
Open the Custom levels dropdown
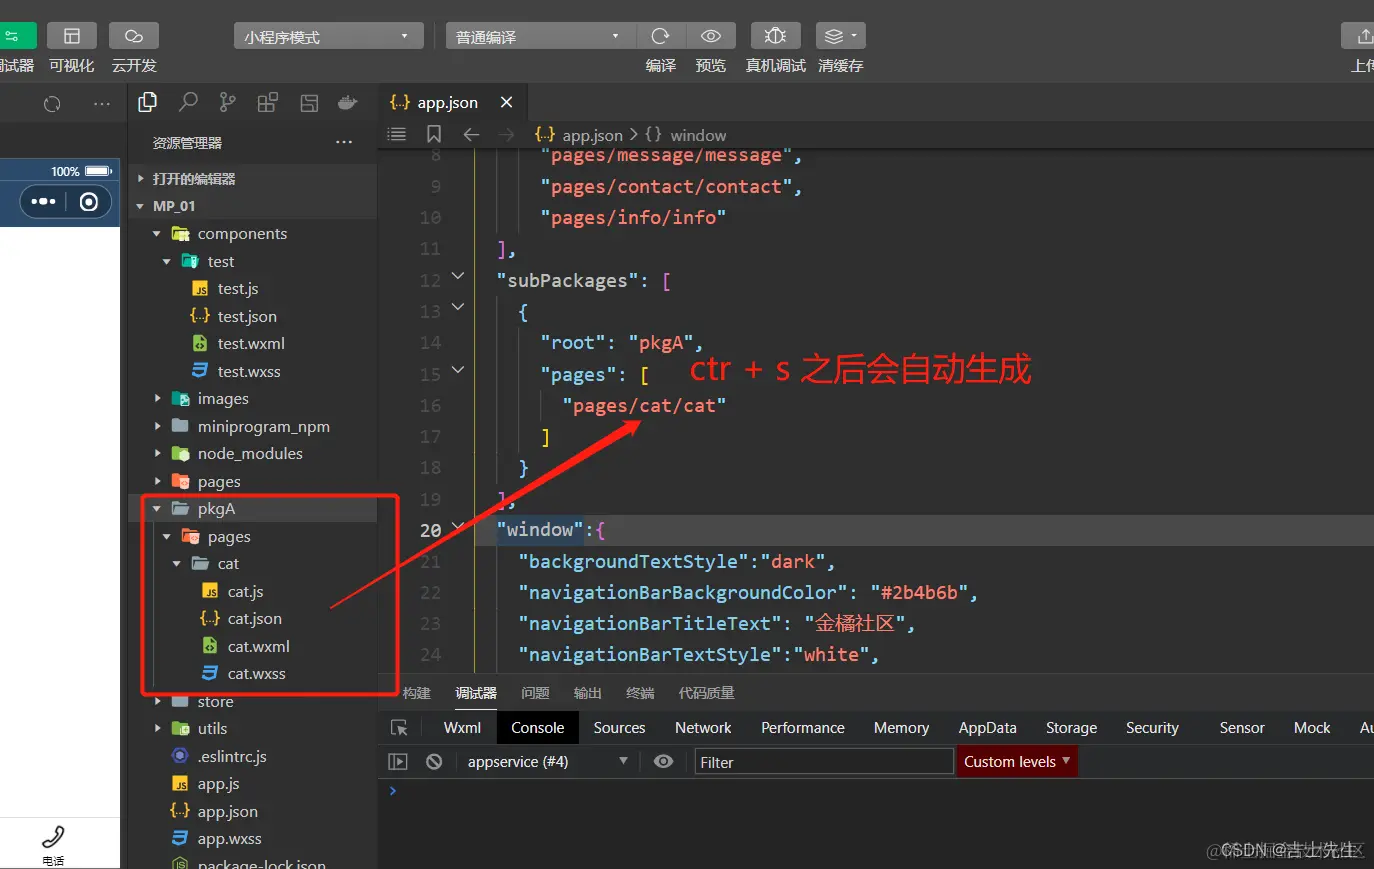tap(1017, 762)
